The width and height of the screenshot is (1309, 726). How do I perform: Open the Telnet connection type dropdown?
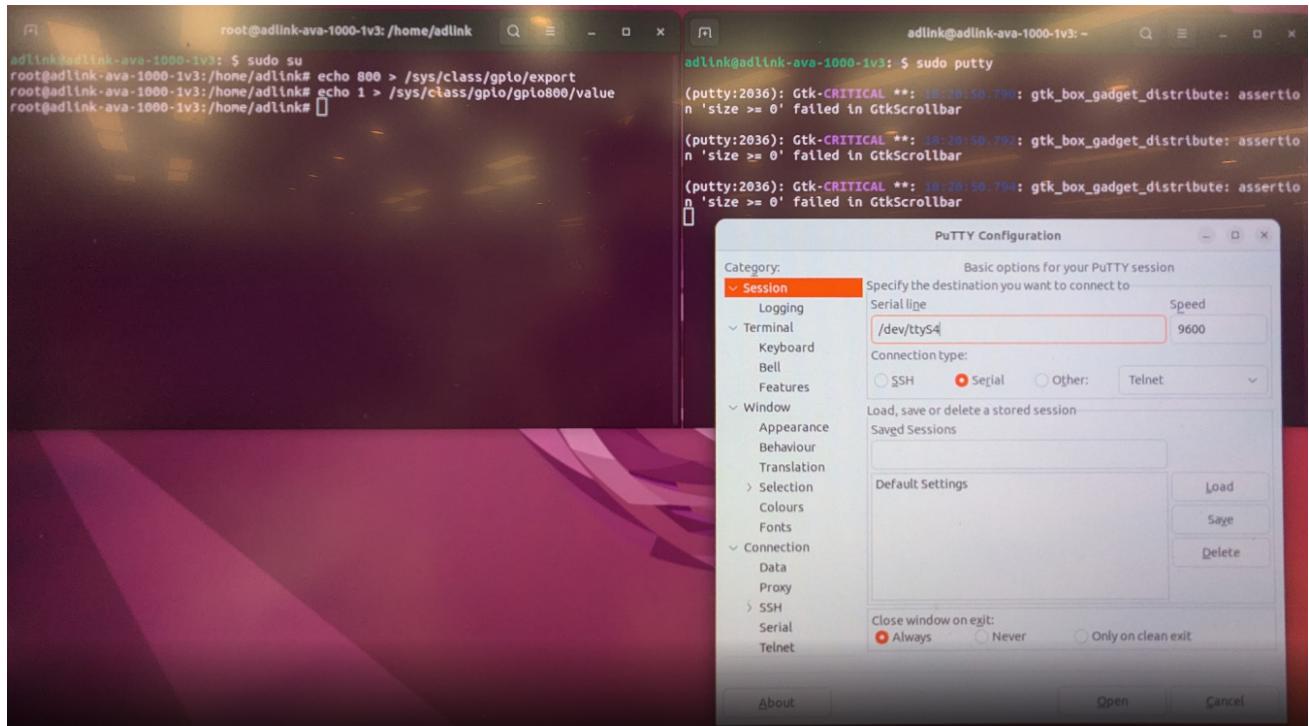click(x=1191, y=380)
